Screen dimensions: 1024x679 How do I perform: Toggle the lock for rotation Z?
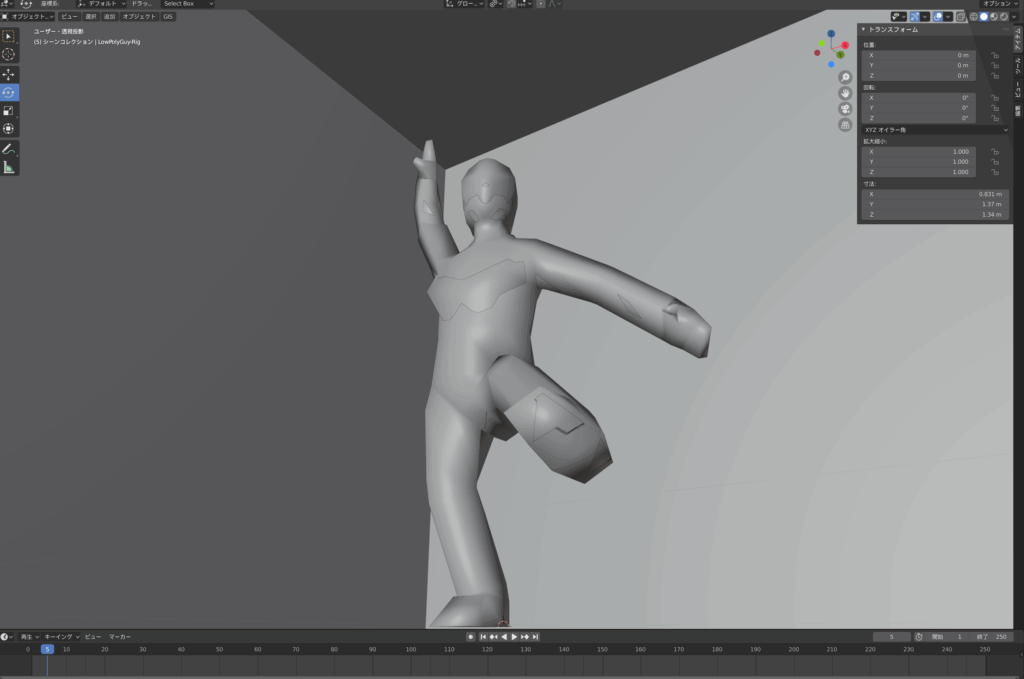(x=994, y=118)
